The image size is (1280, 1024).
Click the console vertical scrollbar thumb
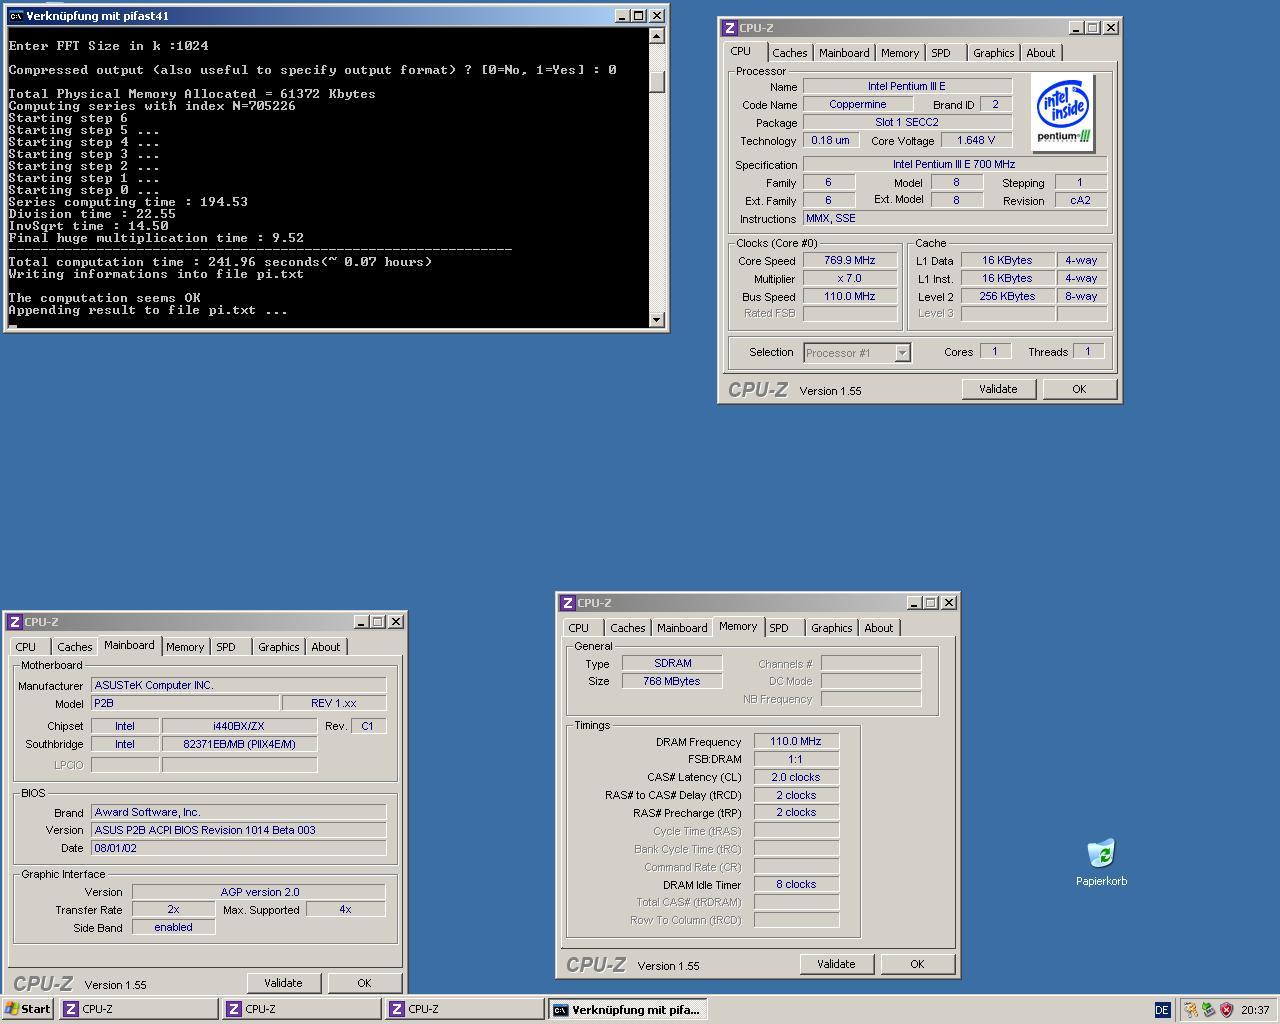(x=657, y=82)
